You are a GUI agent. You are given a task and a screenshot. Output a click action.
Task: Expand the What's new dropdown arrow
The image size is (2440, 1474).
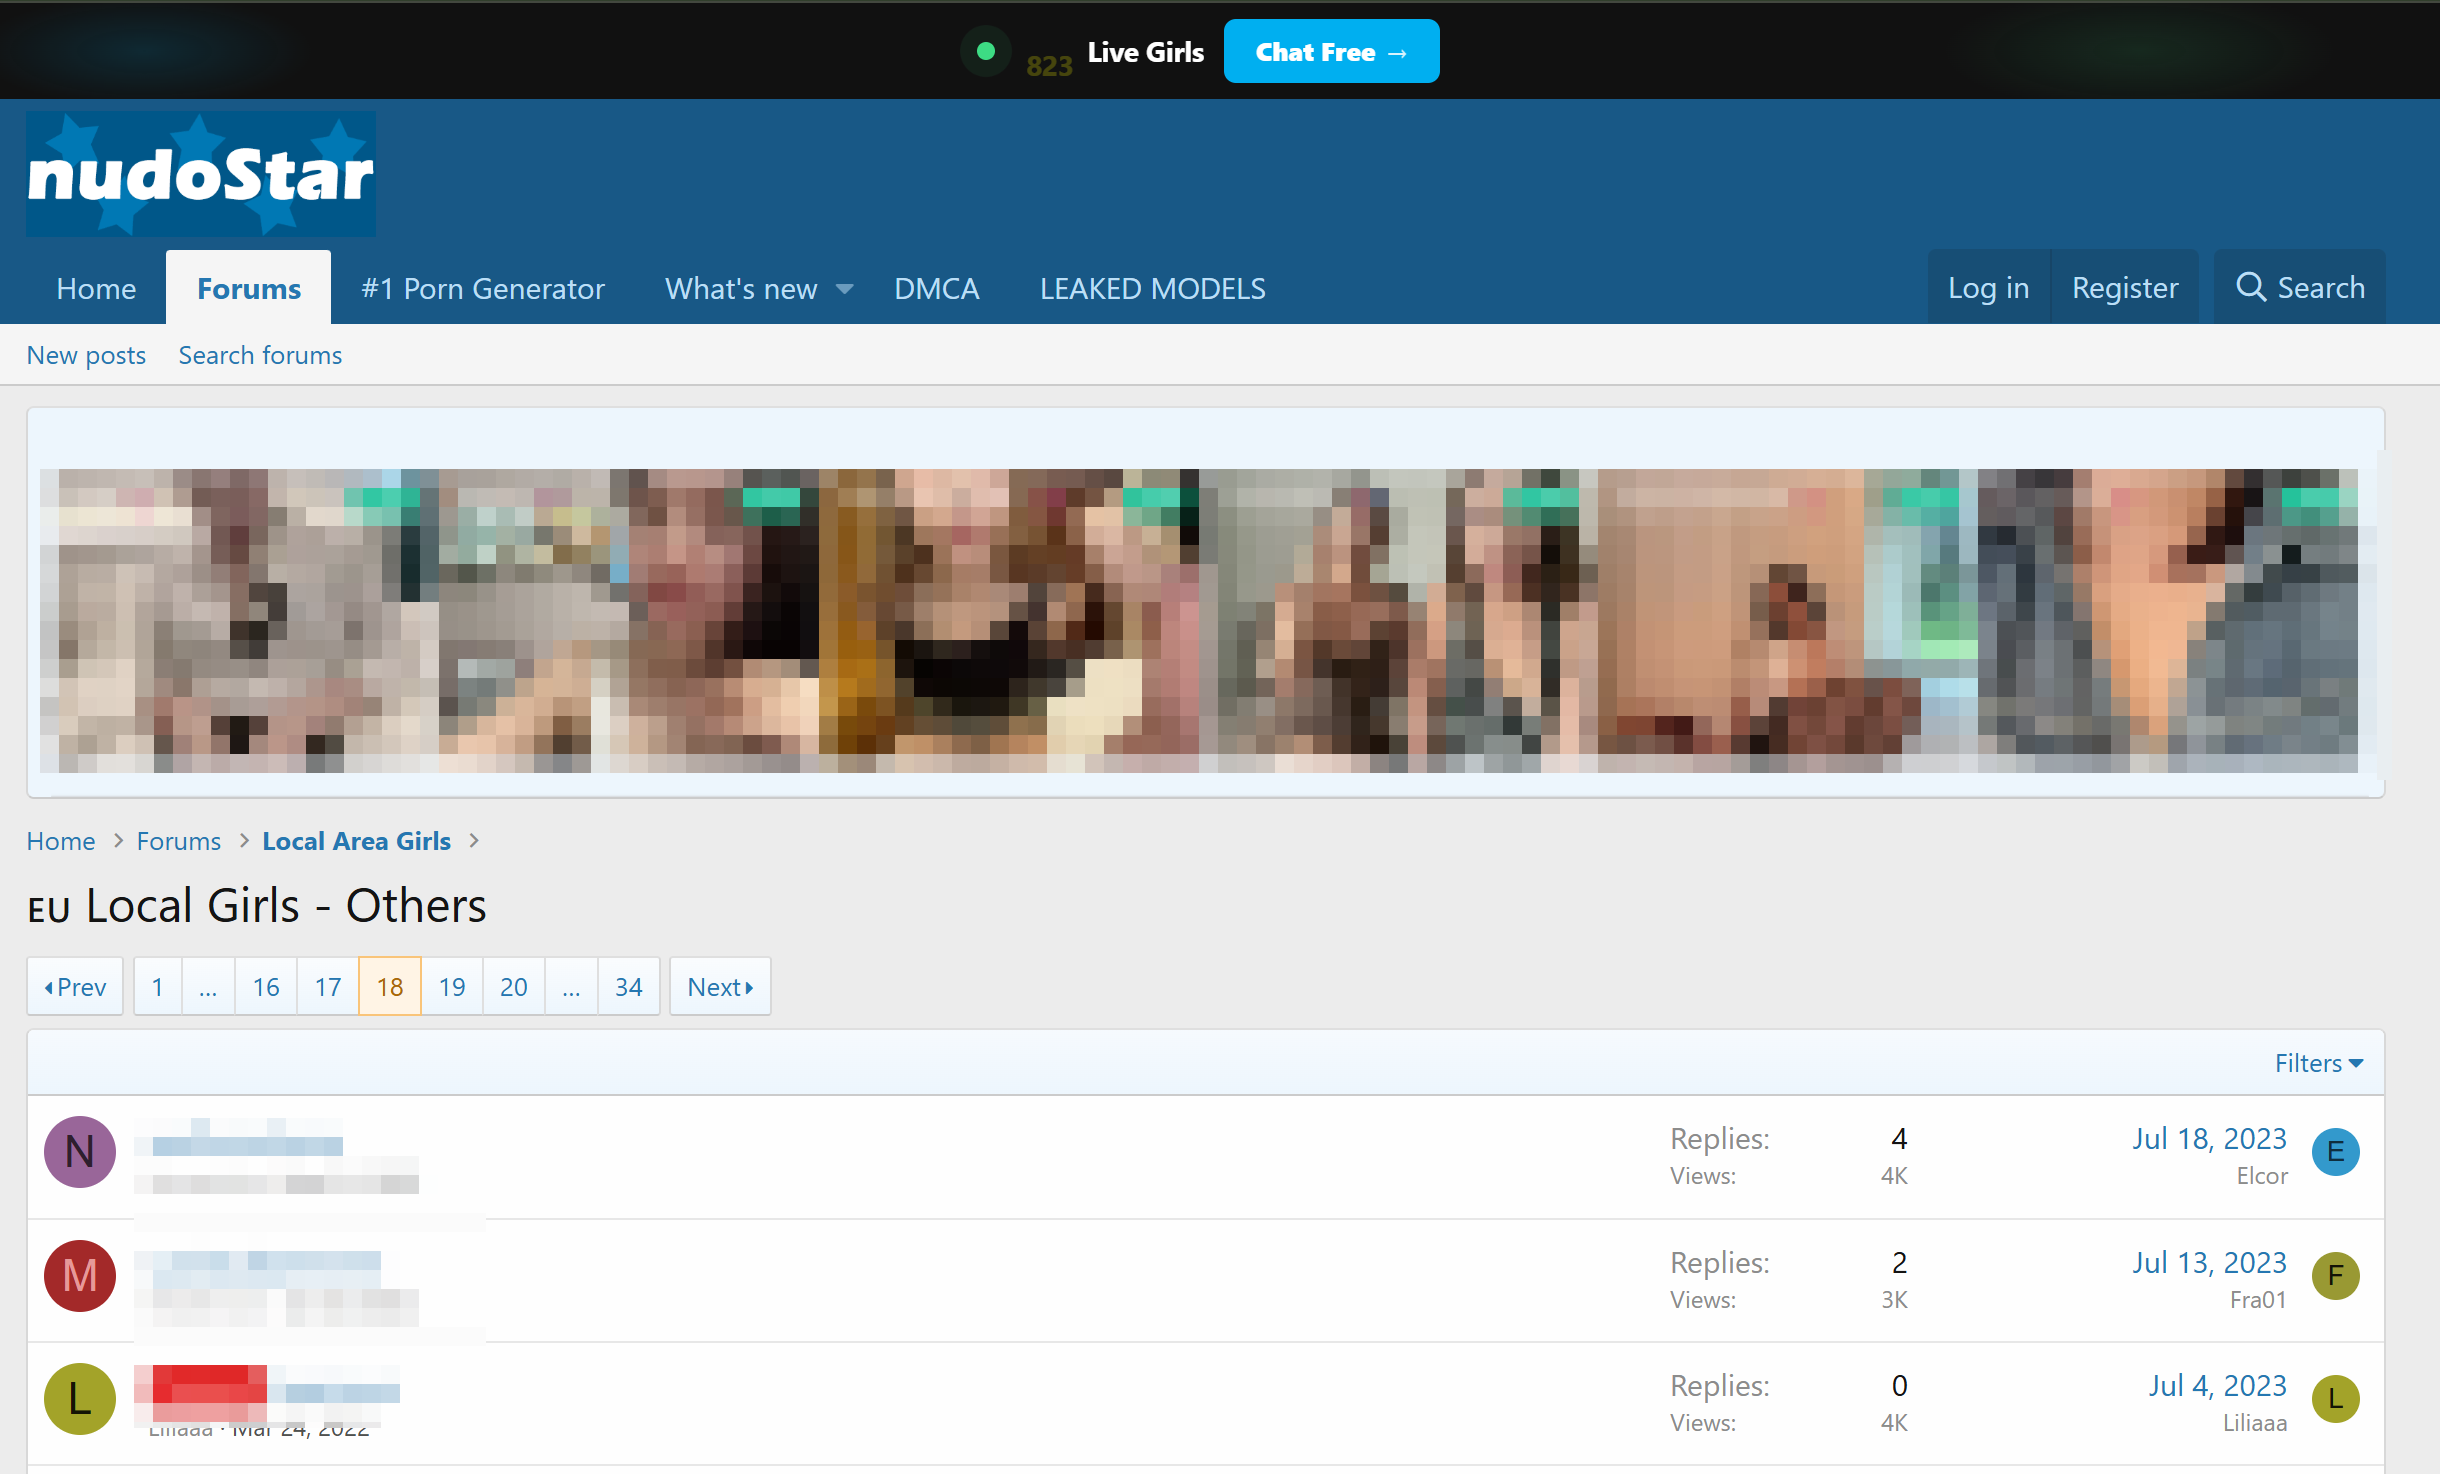(x=844, y=289)
